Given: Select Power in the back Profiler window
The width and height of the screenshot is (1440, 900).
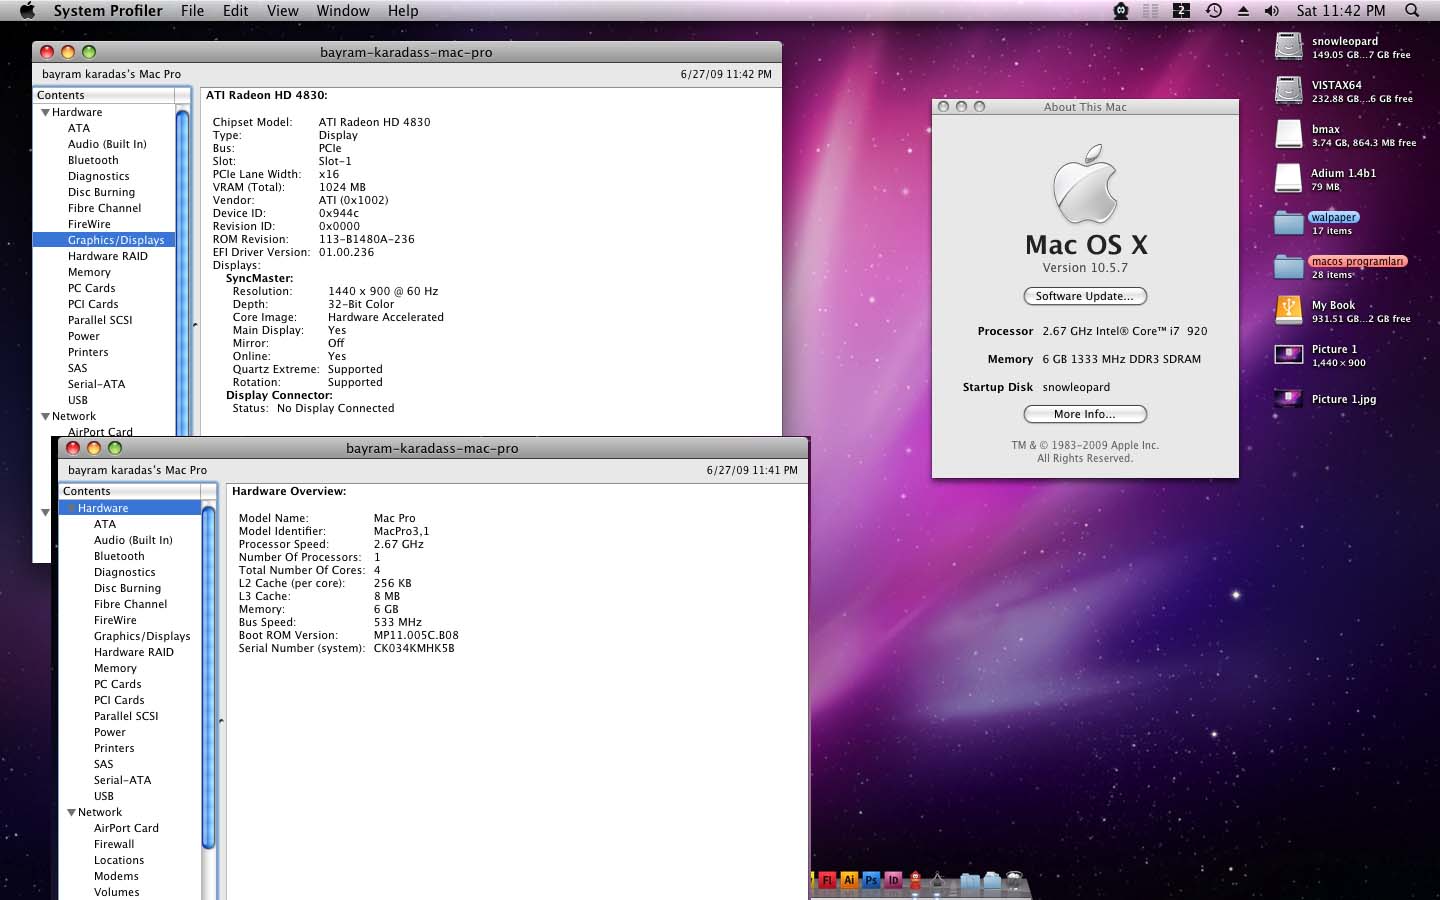Looking at the screenshot, I should pos(84,336).
